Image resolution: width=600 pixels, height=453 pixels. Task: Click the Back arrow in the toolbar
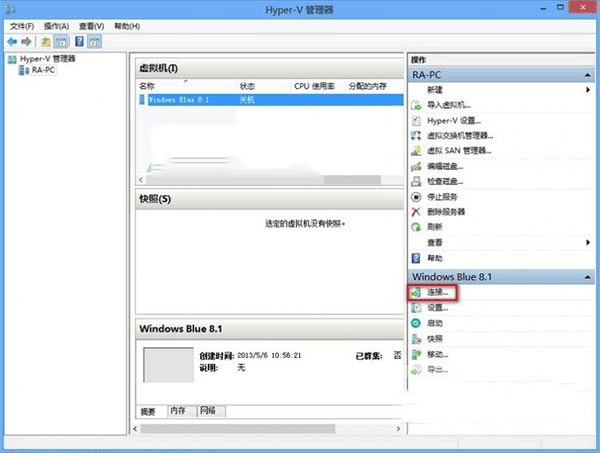pyautogui.click(x=12, y=41)
